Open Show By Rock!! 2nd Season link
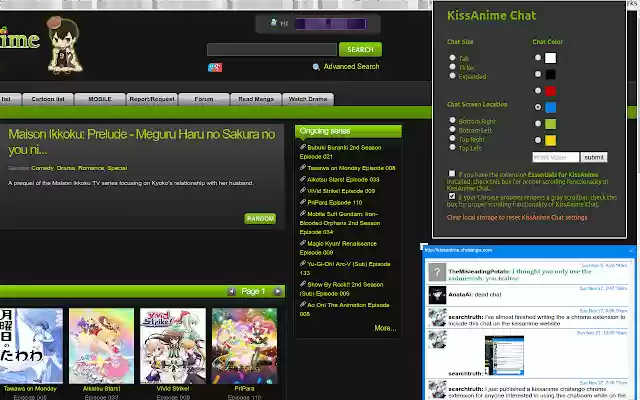 point(341,289)
